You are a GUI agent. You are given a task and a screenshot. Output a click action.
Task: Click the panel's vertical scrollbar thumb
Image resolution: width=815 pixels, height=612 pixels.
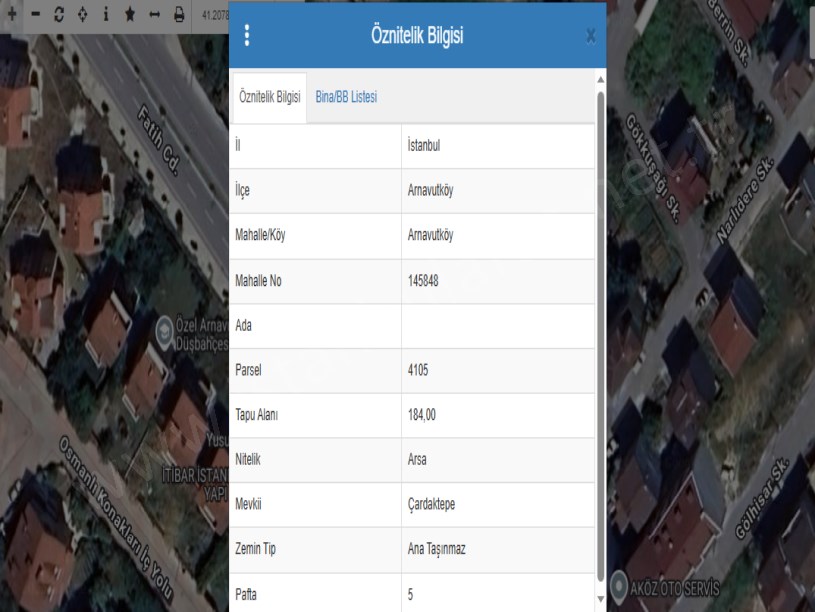pyautogui.click(x=600, y=330)
